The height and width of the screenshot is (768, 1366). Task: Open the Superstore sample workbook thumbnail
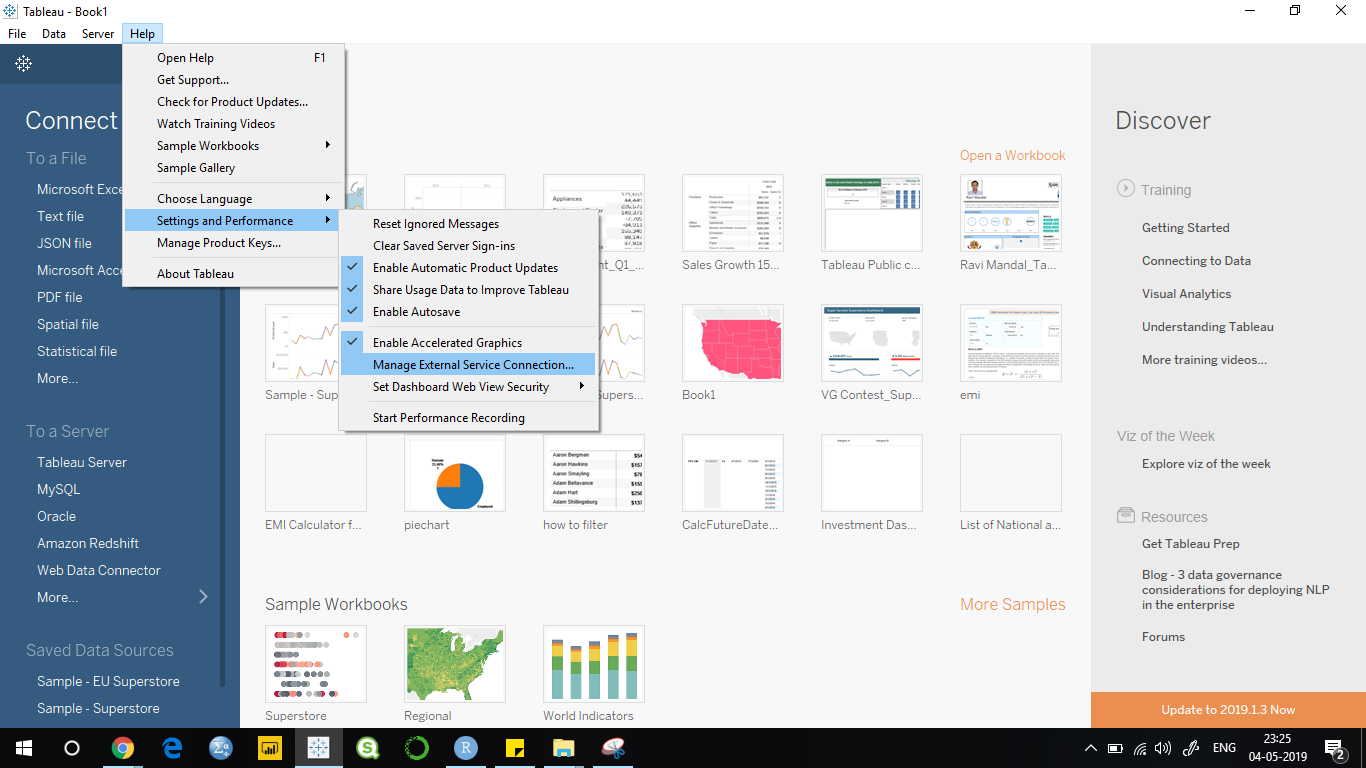tap(315, 663)
